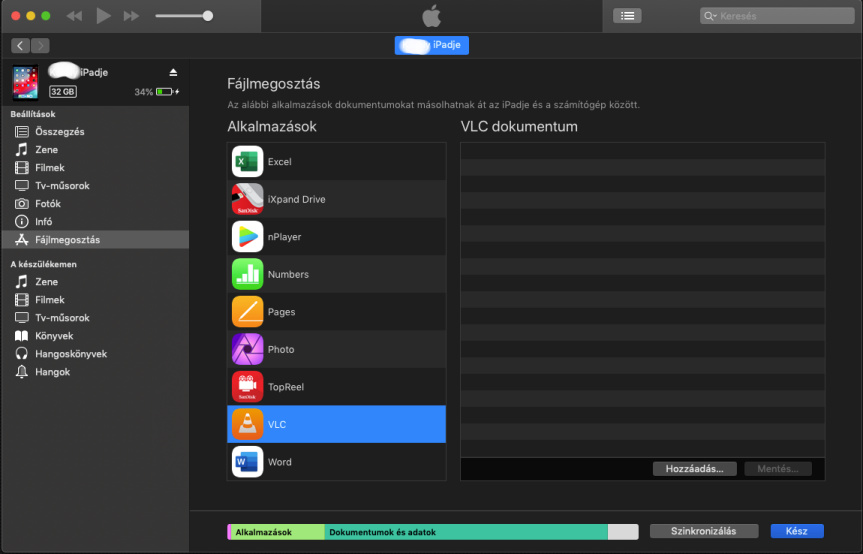This screenshot has height=554, width=863.
Task: Click the Keresés search field
Action: tap(777, 16)
